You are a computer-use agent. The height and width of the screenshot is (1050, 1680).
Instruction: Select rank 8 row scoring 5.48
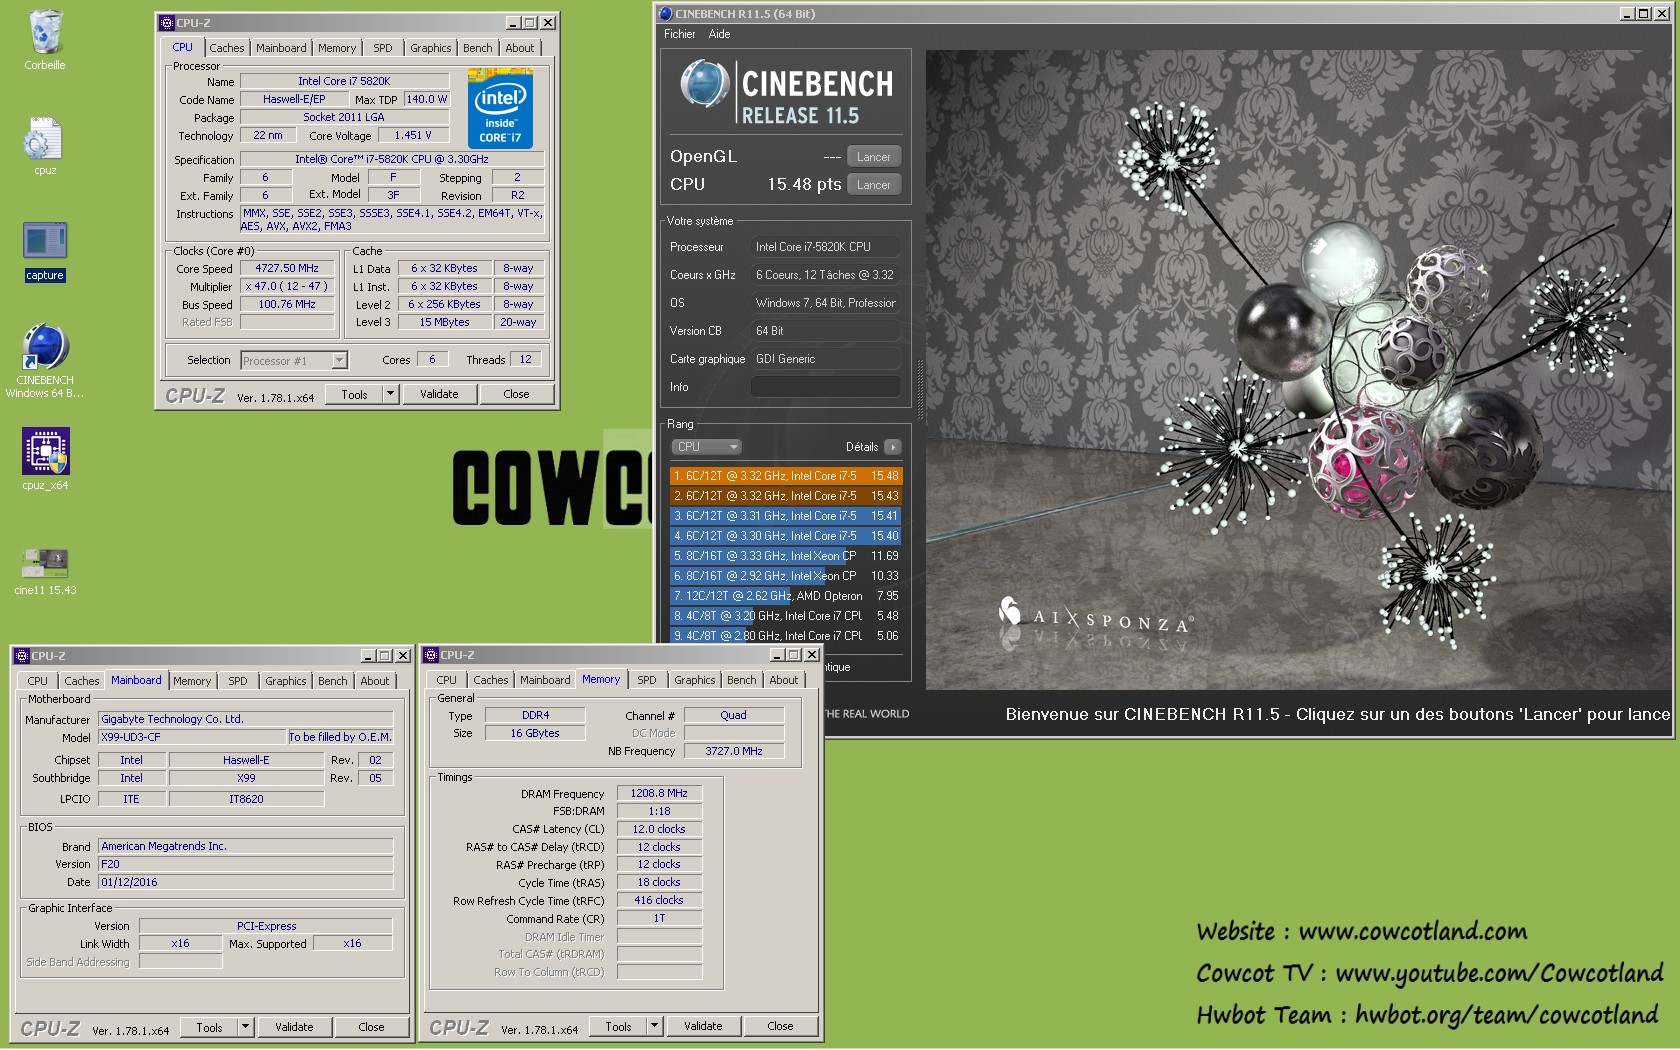coord(786,616)
